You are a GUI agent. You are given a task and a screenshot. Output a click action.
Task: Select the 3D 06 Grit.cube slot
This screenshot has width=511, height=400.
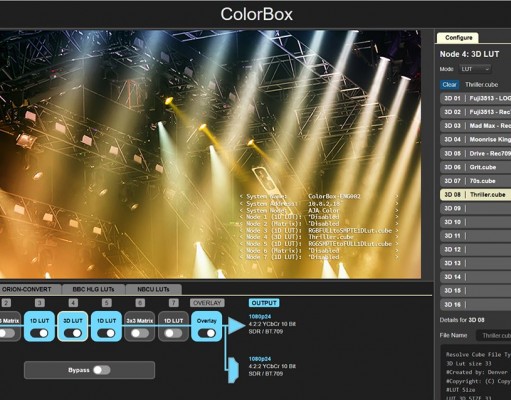coord(476,167)
